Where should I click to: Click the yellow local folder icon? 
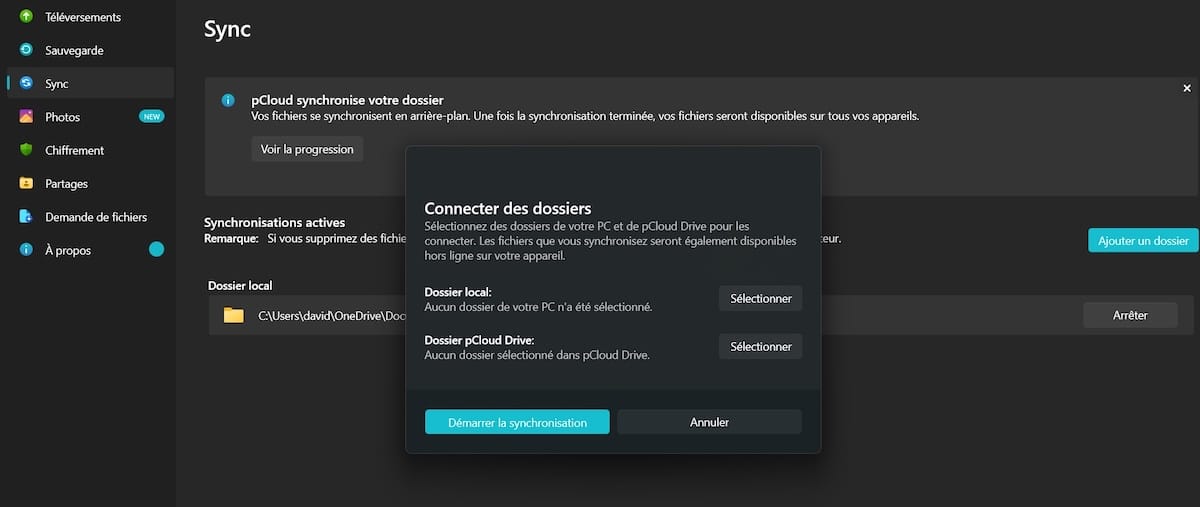click(234, 315)
